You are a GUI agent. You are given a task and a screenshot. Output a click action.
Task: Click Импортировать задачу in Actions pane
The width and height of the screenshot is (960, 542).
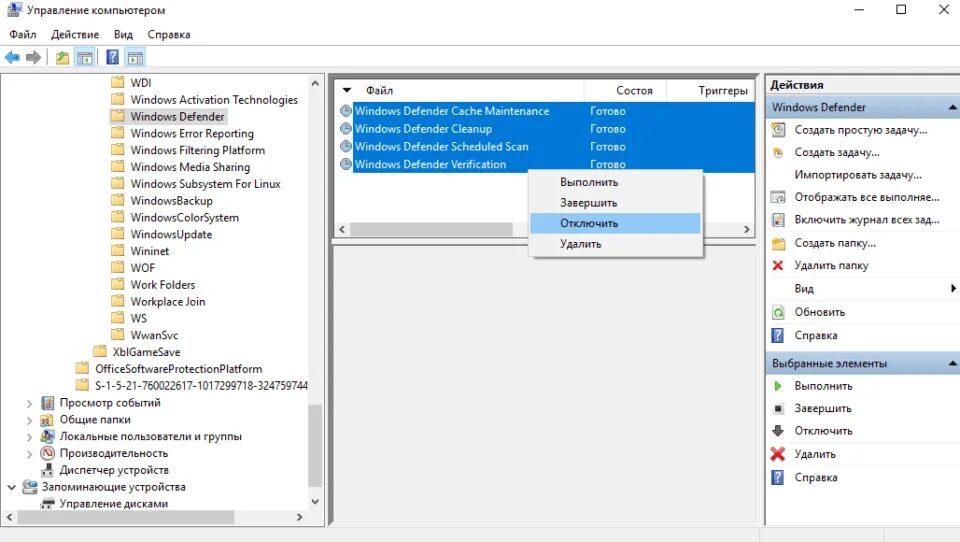pyautogui.click(x=858, y=175)
